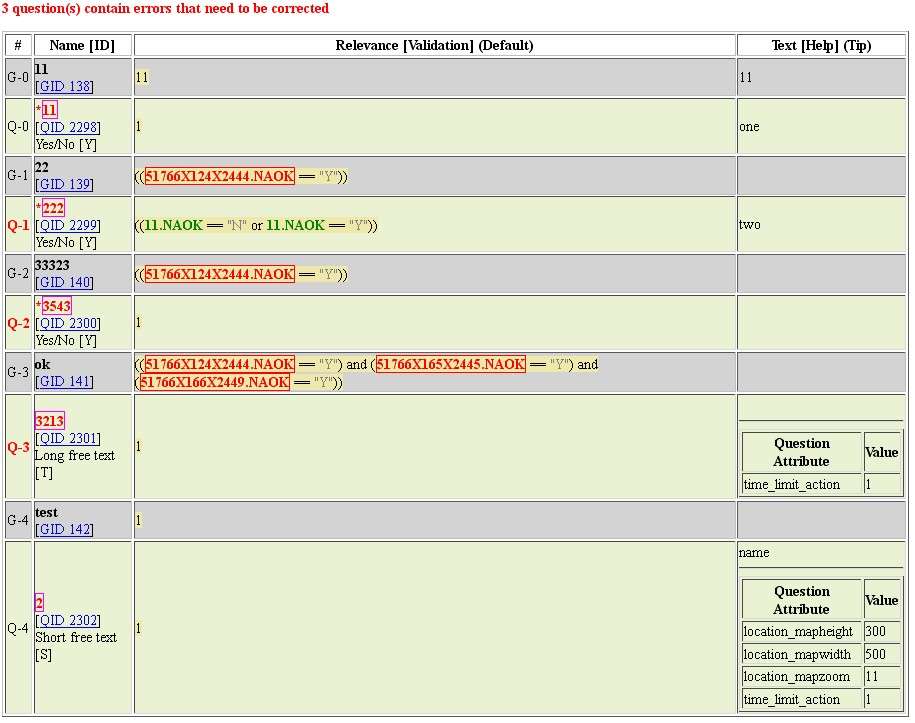Screen dimensions: 915x723
Task: Open the GID 141 link for group ok
Action: click(x=65, y=381)
